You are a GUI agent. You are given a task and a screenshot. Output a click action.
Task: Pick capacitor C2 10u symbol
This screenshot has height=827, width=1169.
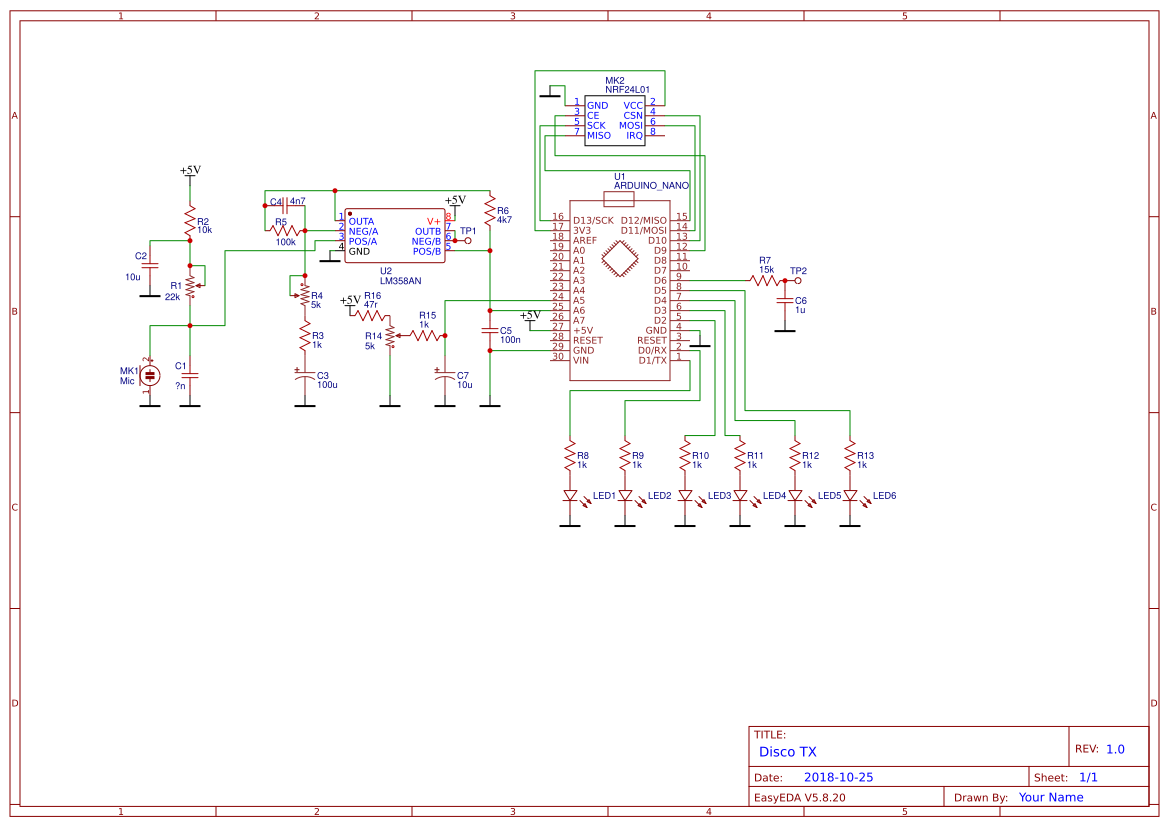coord(150,265)
